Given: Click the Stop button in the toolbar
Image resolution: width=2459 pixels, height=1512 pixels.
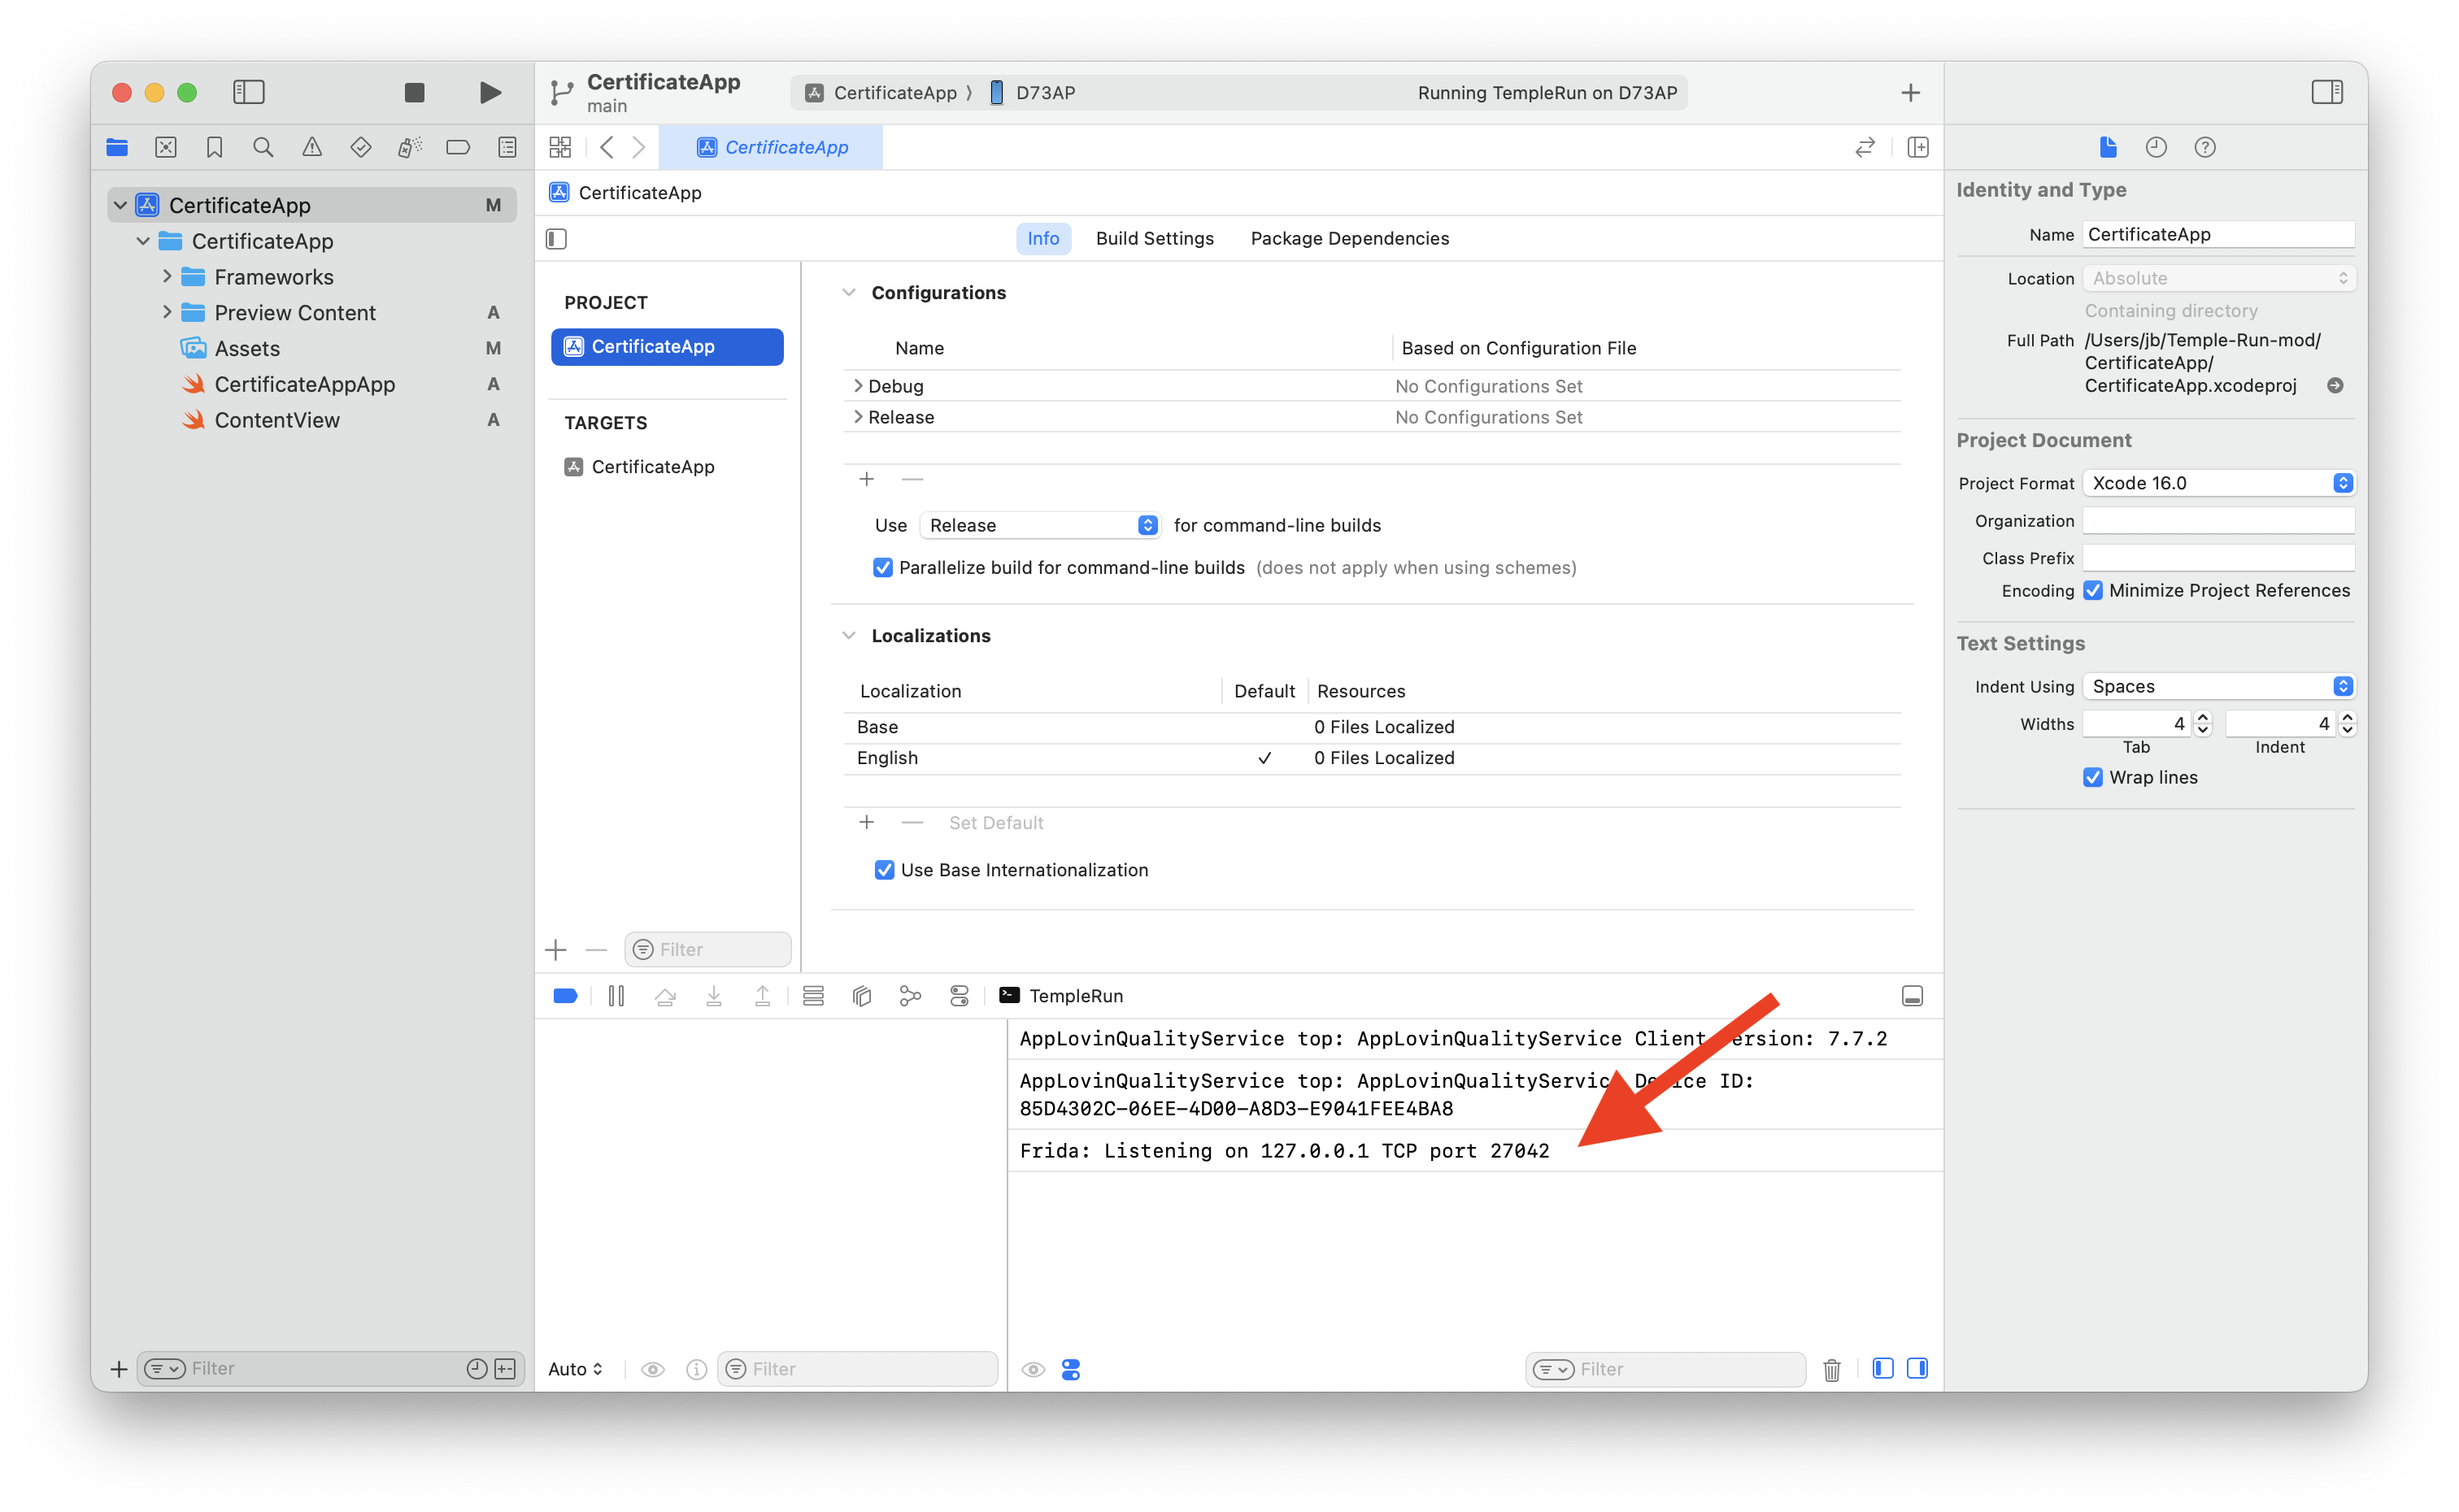Looking at the screenshot, I should coord(414,92).
